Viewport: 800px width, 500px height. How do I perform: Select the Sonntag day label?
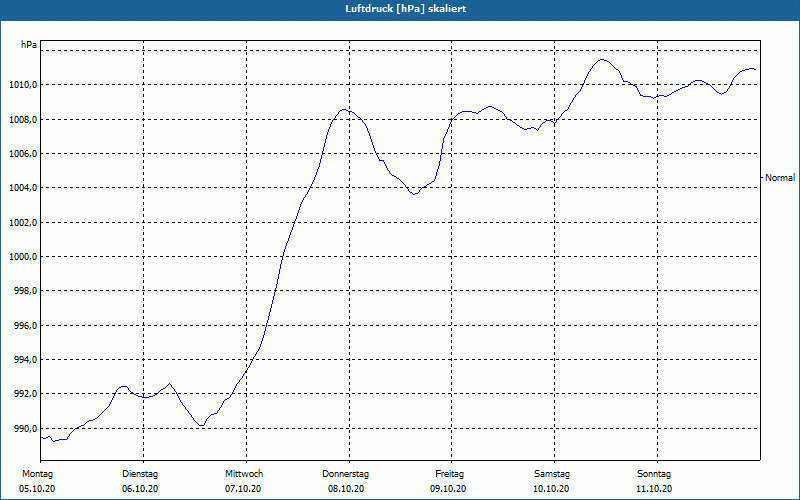click(x=654, y=474)
